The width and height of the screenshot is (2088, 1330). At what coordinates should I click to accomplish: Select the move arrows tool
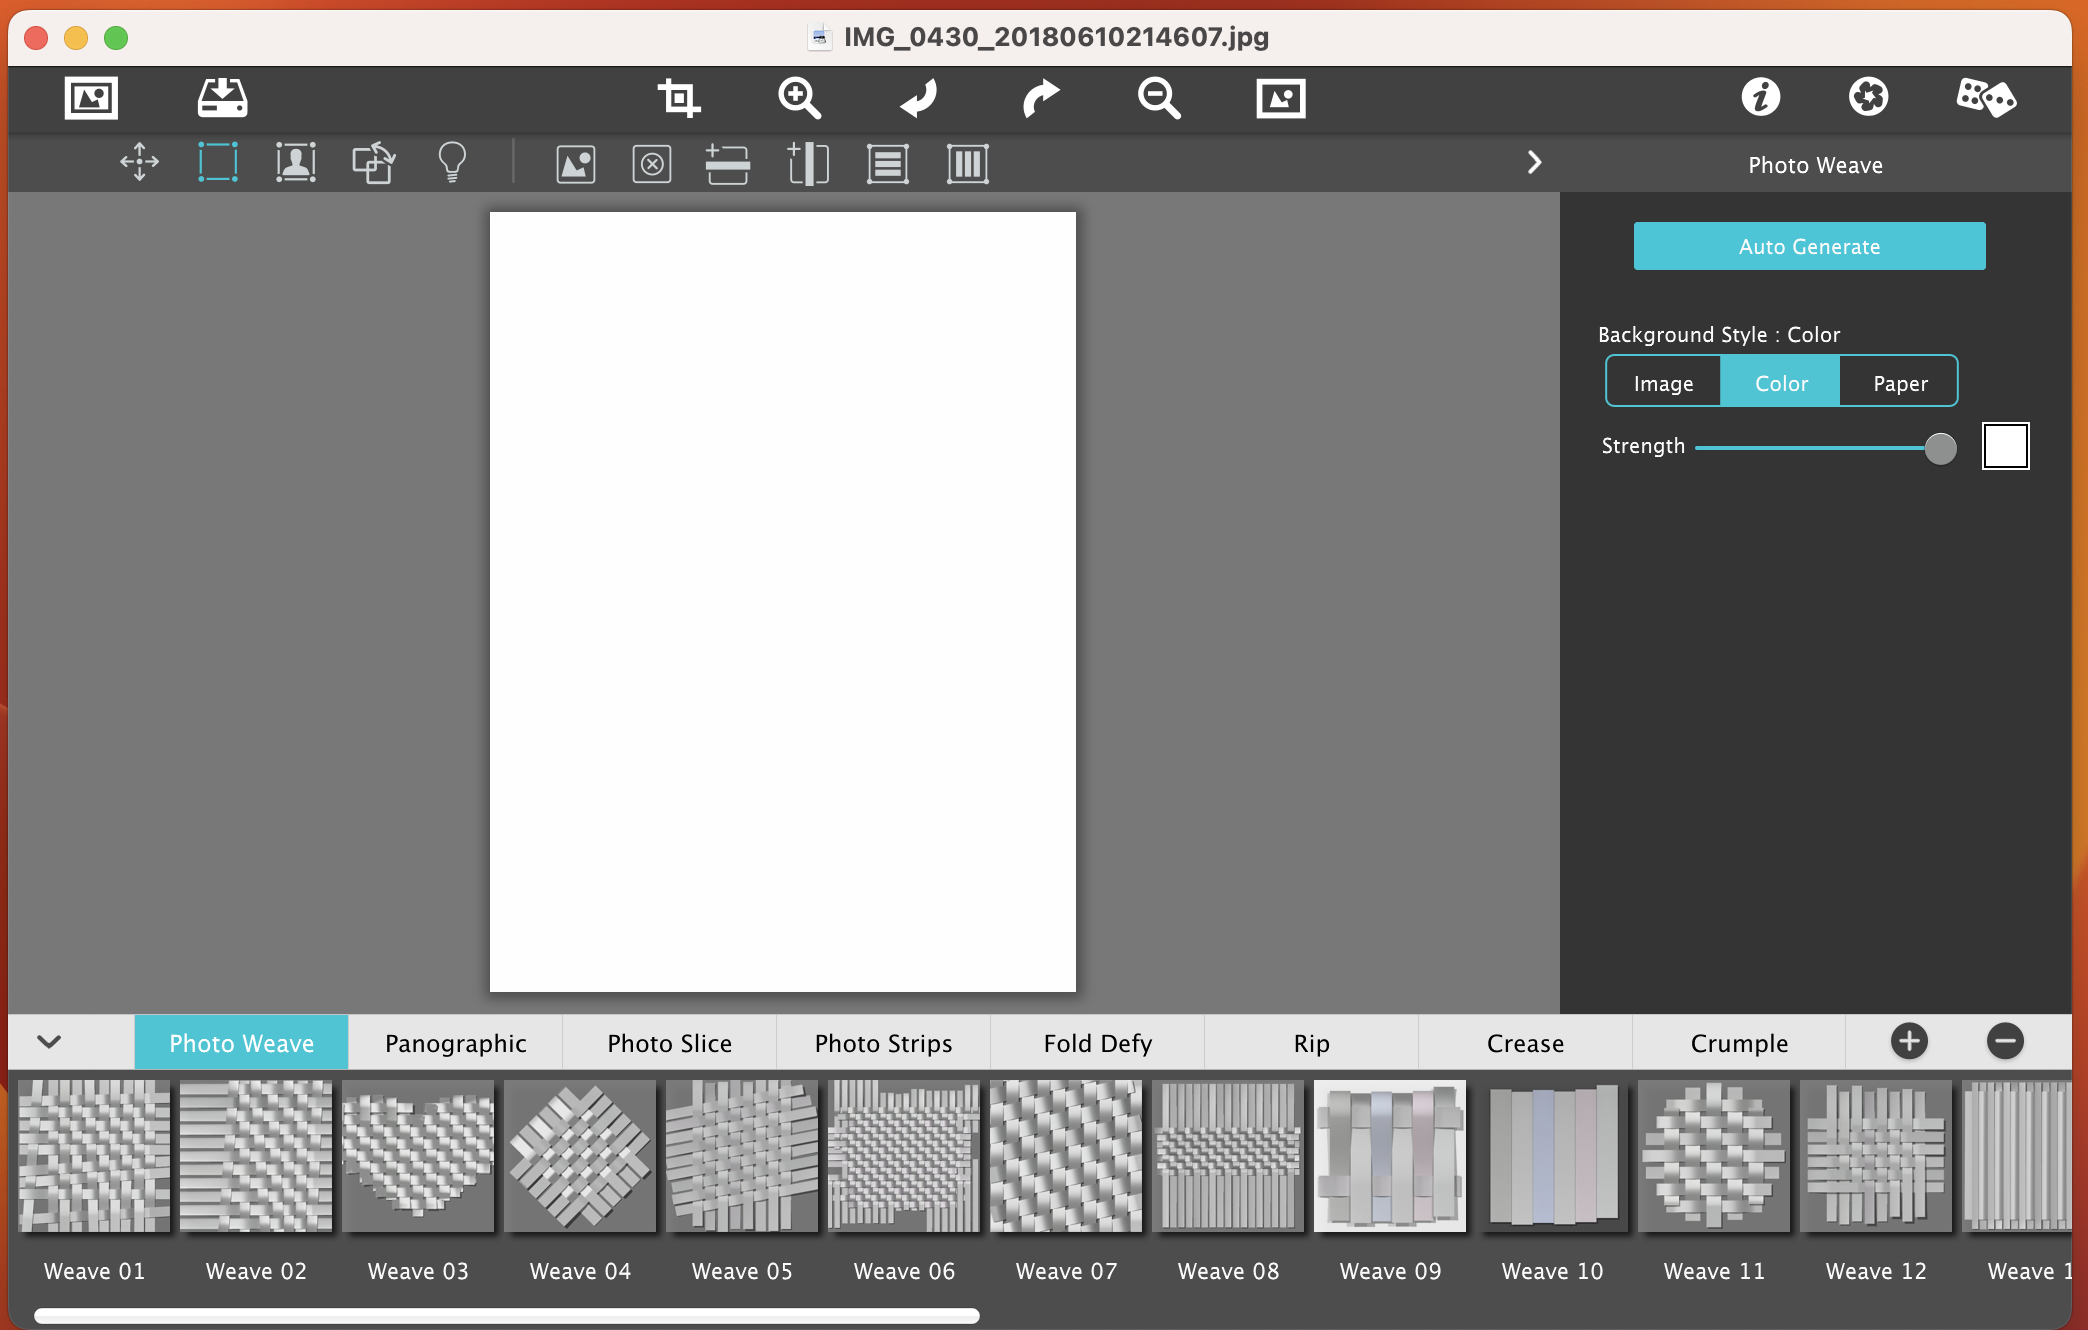pyautogui.click(x=139, y=163)
